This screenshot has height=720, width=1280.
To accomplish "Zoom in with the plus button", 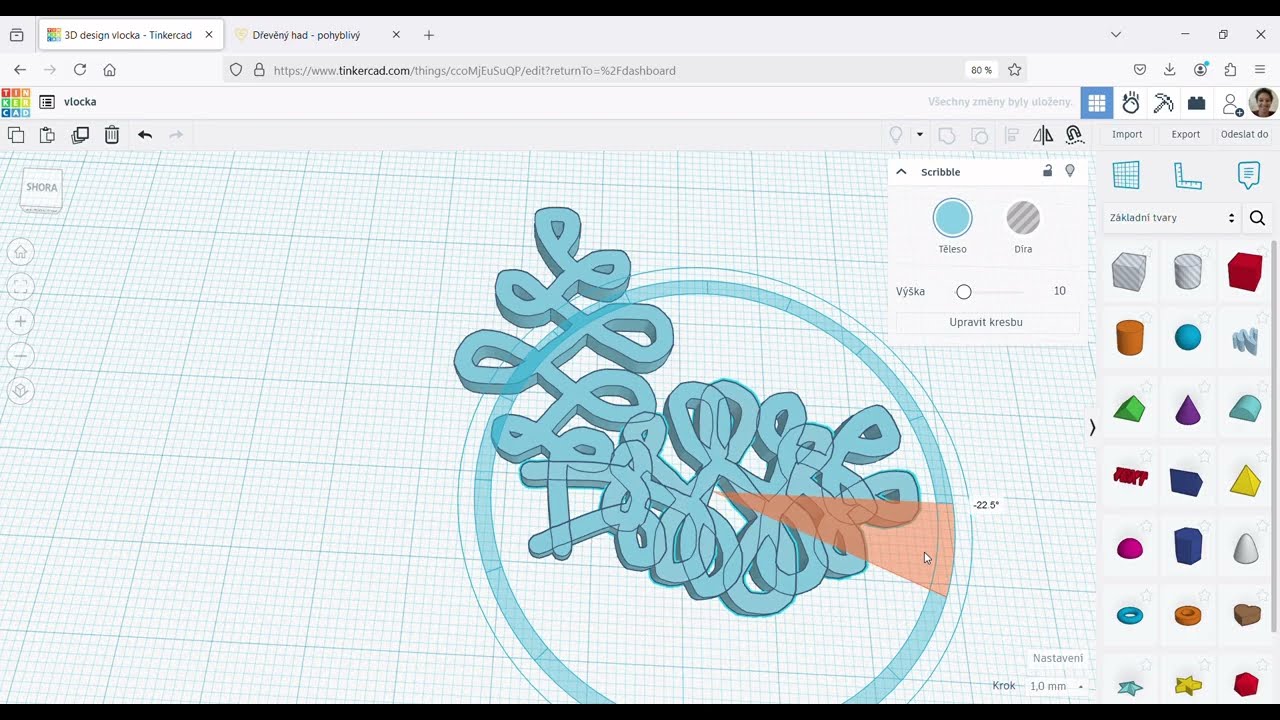I will click(20, 321).
